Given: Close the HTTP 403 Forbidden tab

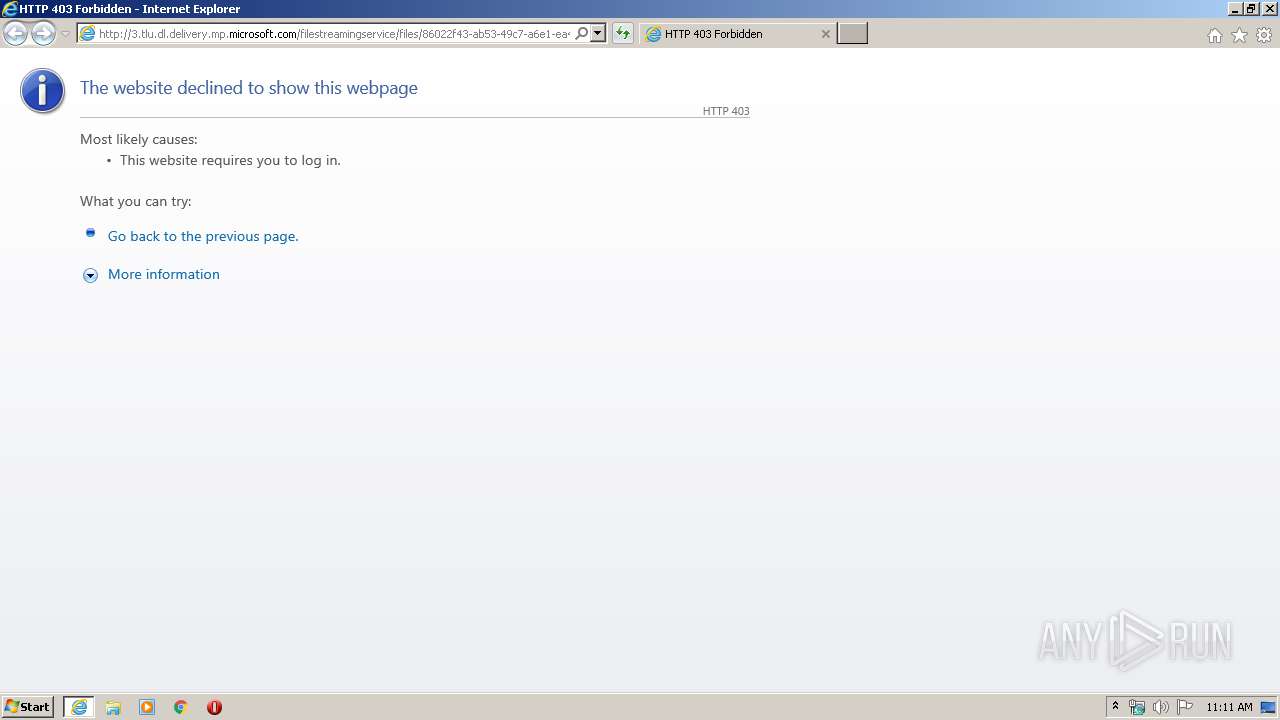Looking at the screenshot, I should [825, 34].
